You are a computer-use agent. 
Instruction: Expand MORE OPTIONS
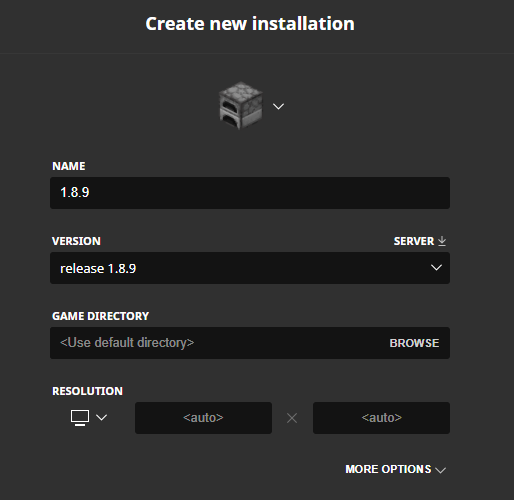click(396, 469)
